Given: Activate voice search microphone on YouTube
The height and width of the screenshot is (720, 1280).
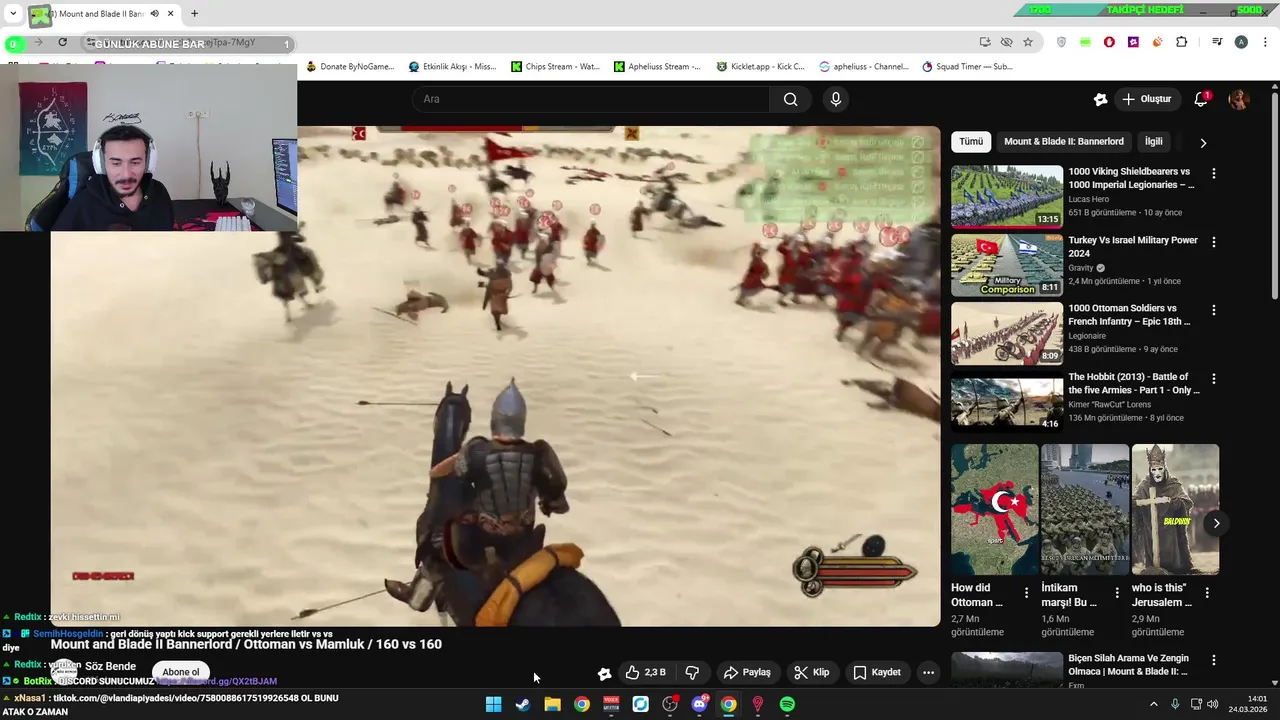Looking at the screenshot, I should click(836, 99).
